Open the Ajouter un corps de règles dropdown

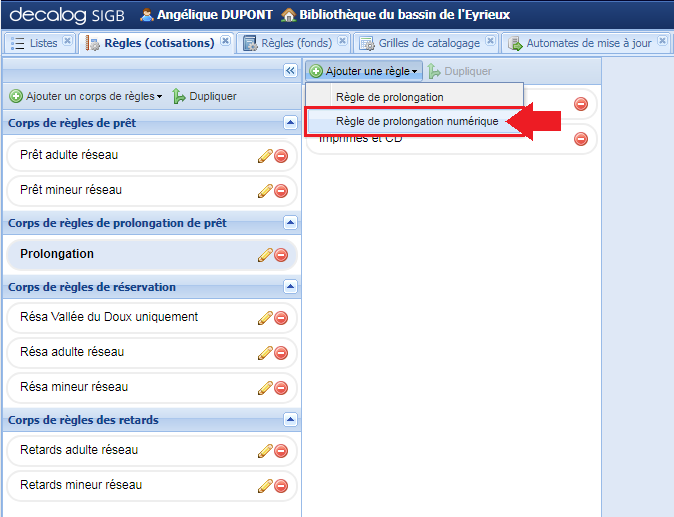(x=85, y=96)
